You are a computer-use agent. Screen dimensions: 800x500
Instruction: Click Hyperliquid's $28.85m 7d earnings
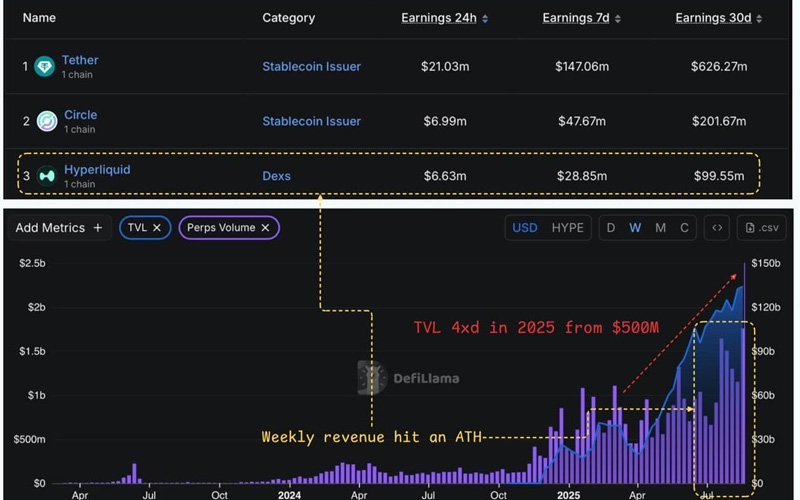coord(582,176)
